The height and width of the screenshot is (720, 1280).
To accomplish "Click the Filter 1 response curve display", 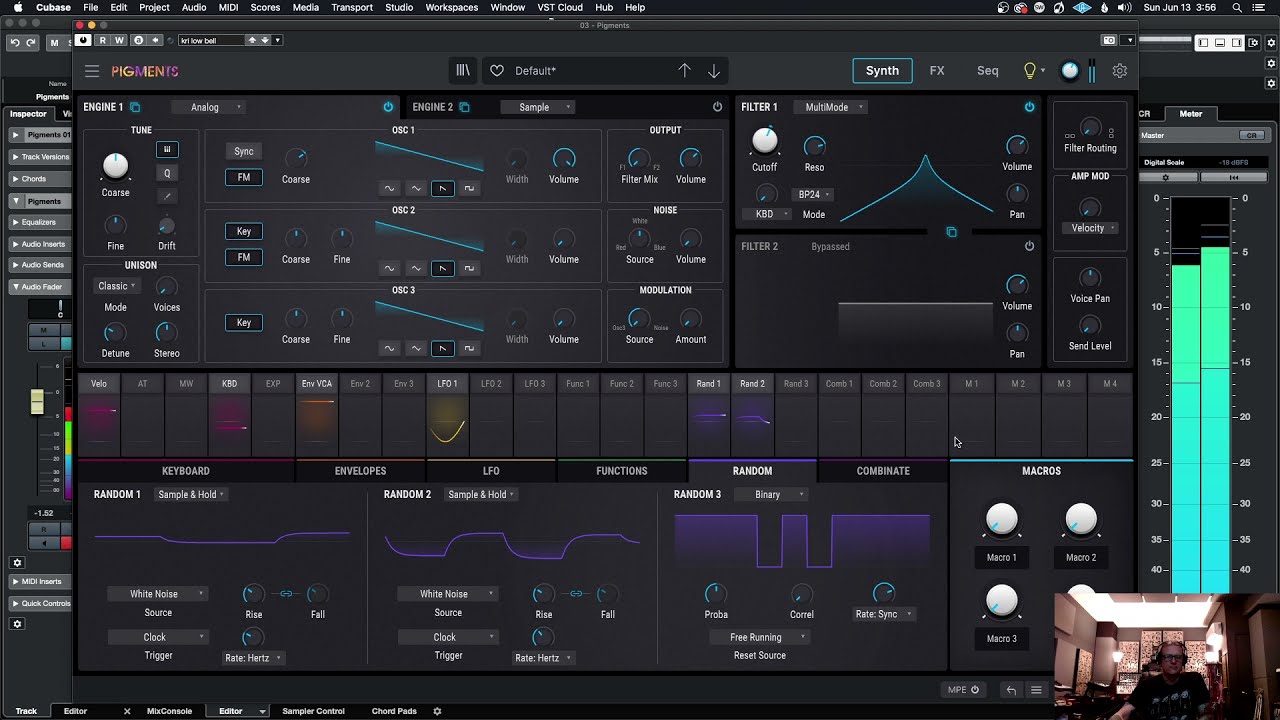I will (x=916, y=186).
